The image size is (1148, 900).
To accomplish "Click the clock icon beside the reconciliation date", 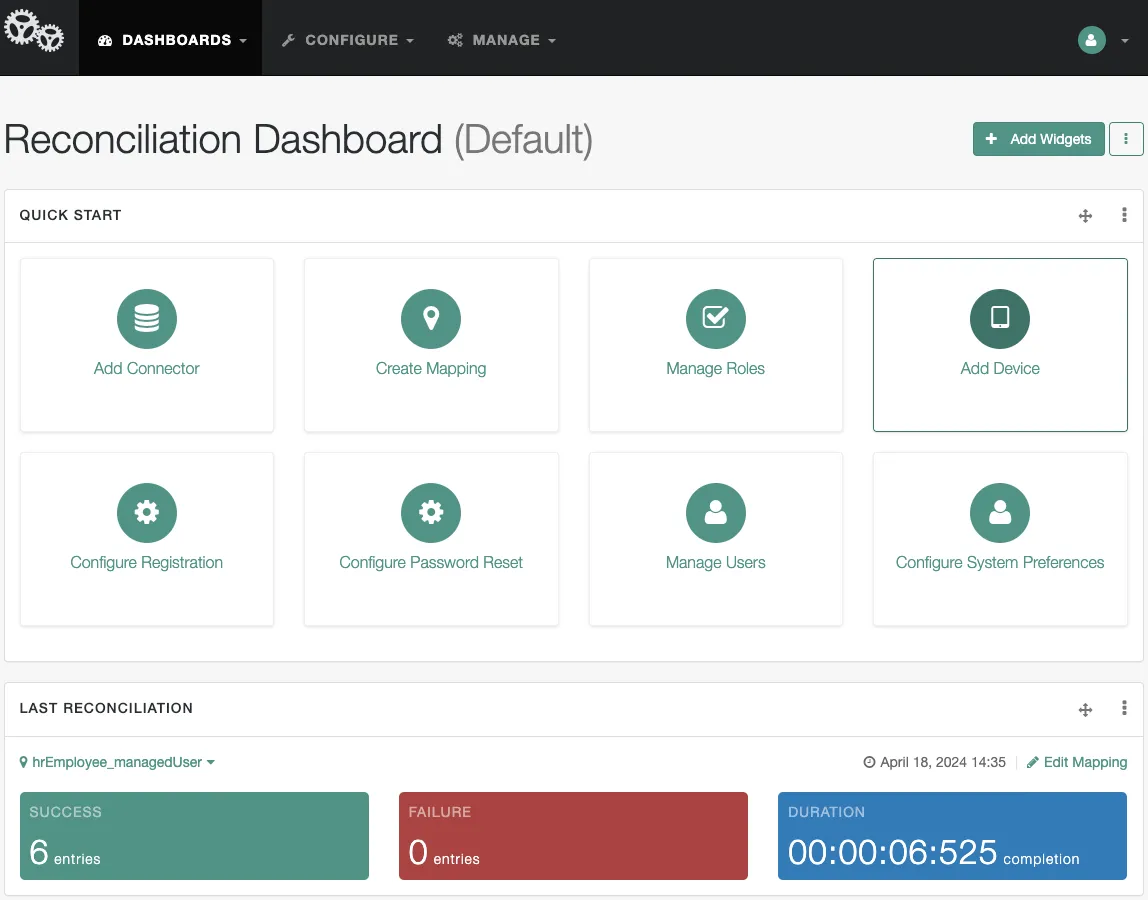I will tap(868, 761).
